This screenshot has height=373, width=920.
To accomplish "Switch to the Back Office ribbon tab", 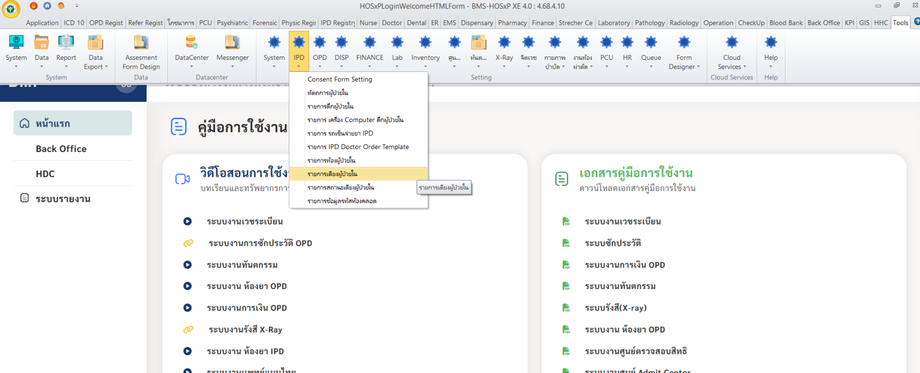I will [x=823, y=23].
